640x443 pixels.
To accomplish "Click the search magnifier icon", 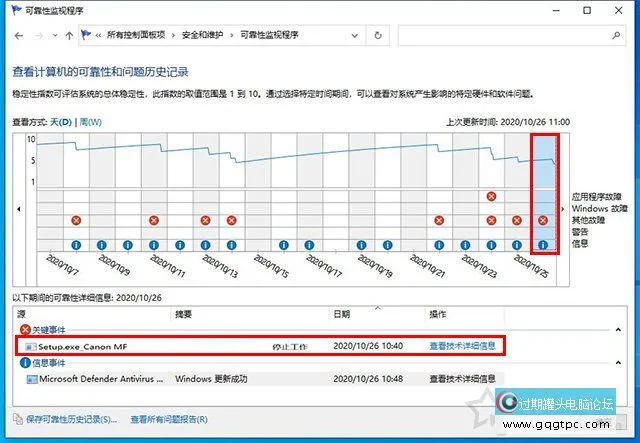I will pos(616,36).
